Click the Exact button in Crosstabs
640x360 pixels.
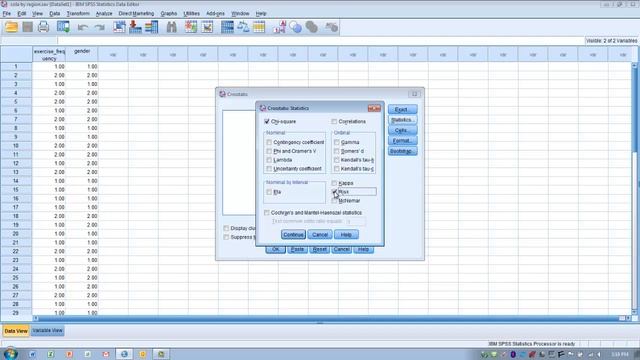tap(402, 109)
